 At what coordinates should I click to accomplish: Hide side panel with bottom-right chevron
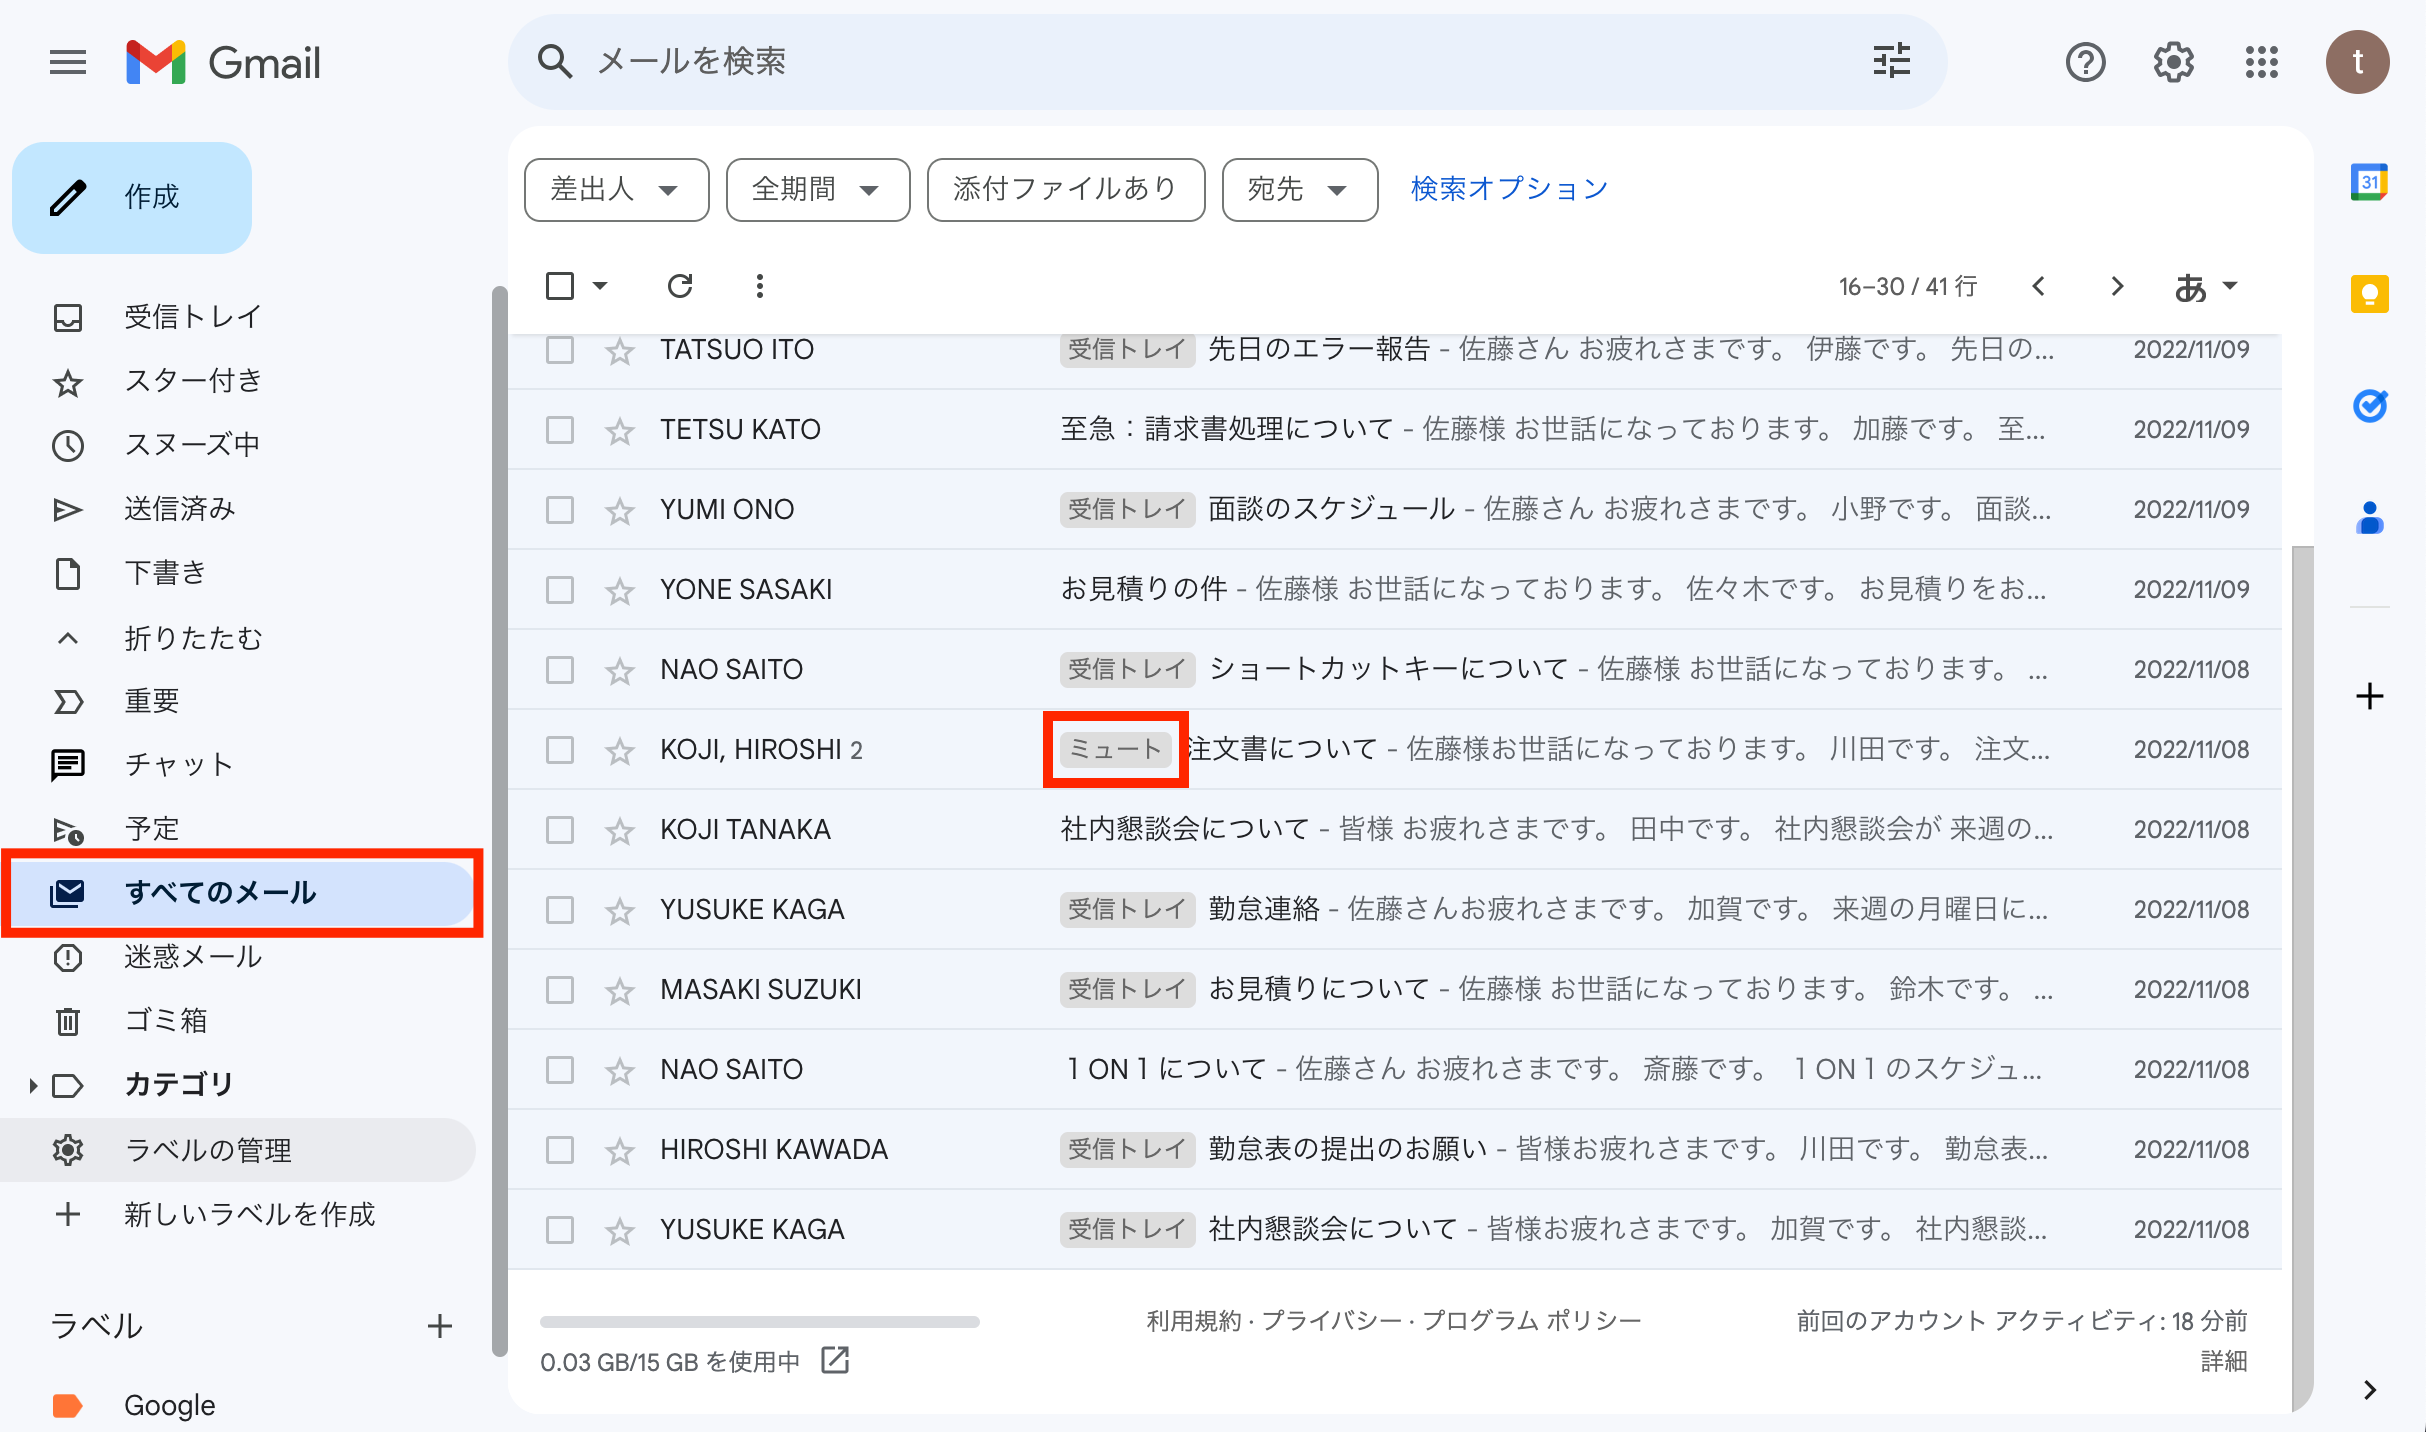(x=2369, y=1390)
